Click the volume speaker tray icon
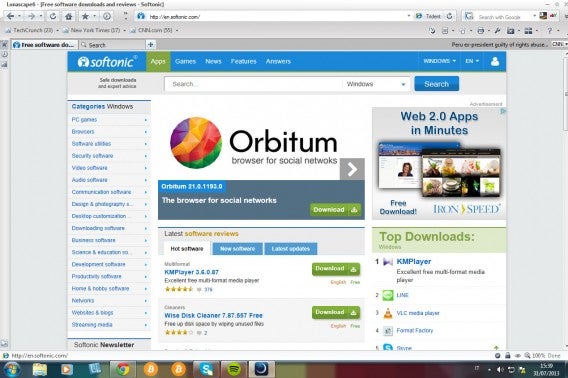This screenshot has height=378, width=568. pyautogui.click(x=500, y=369)
